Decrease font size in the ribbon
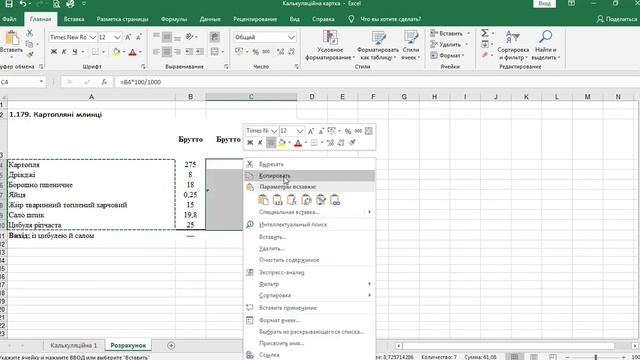This screenshot has height=360, width=640. [x=139, y=37]
